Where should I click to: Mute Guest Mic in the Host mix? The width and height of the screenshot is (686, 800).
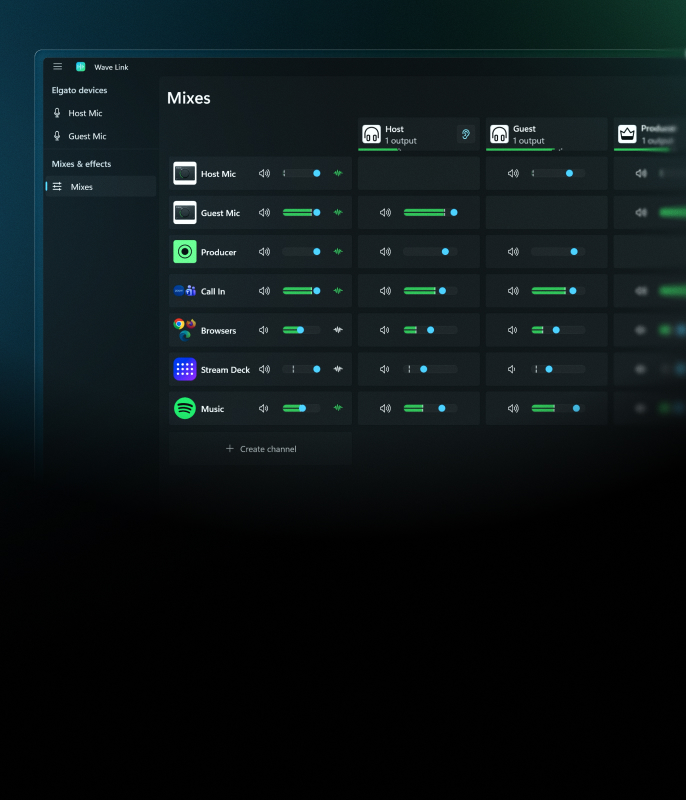pos(385,213)
